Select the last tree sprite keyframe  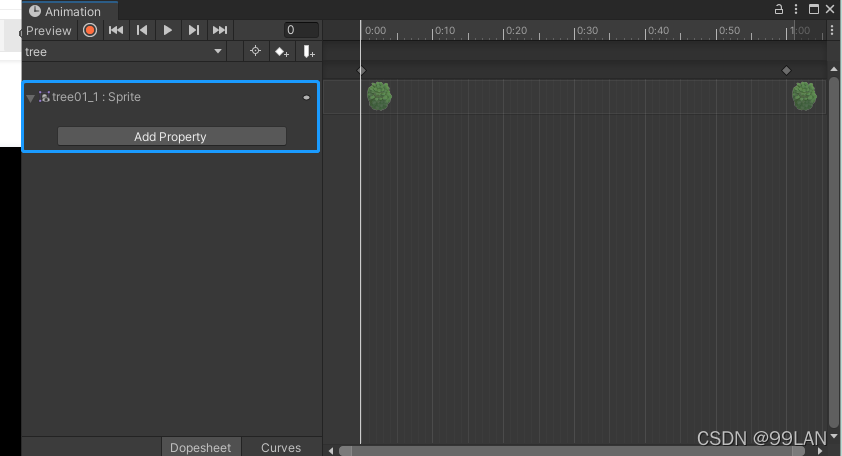tap(804, 97)
